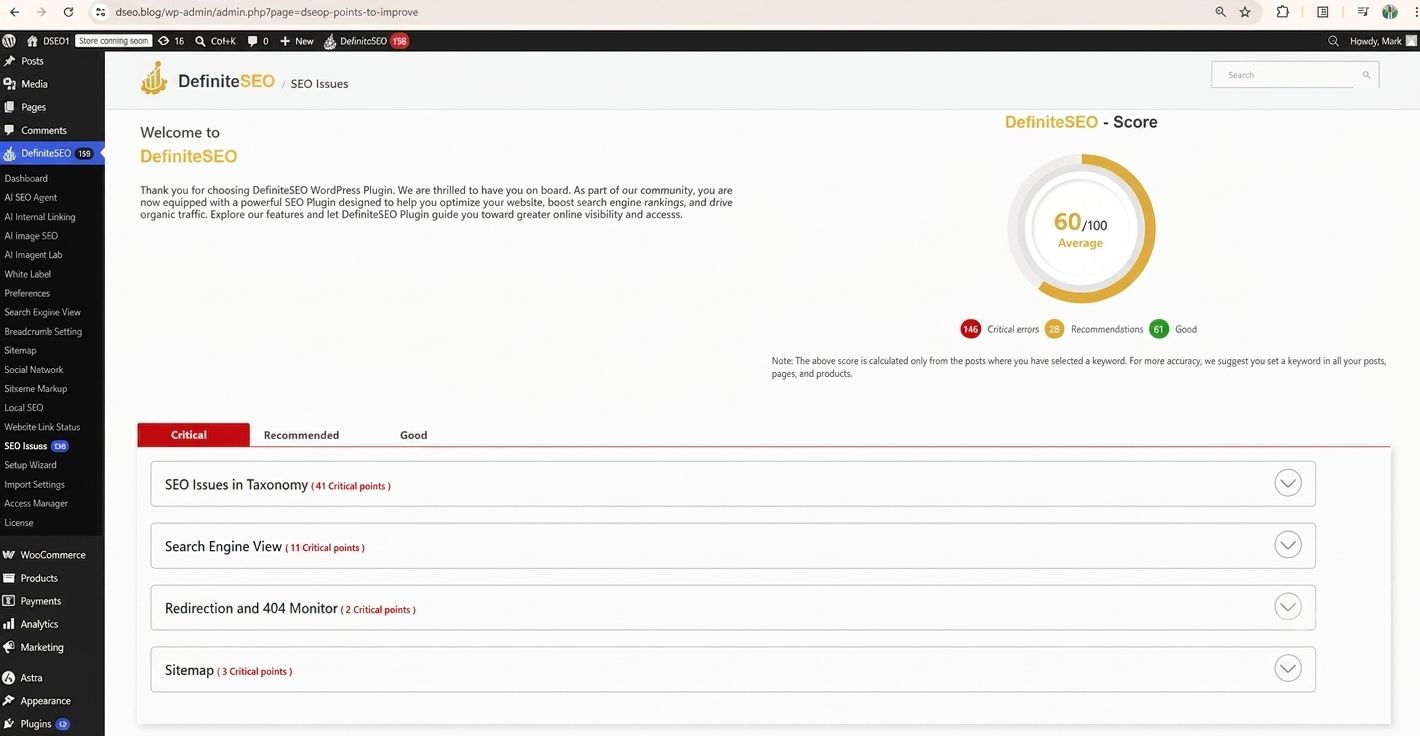Click the WordPress logo in admin bar

click(x=9, y=41)
